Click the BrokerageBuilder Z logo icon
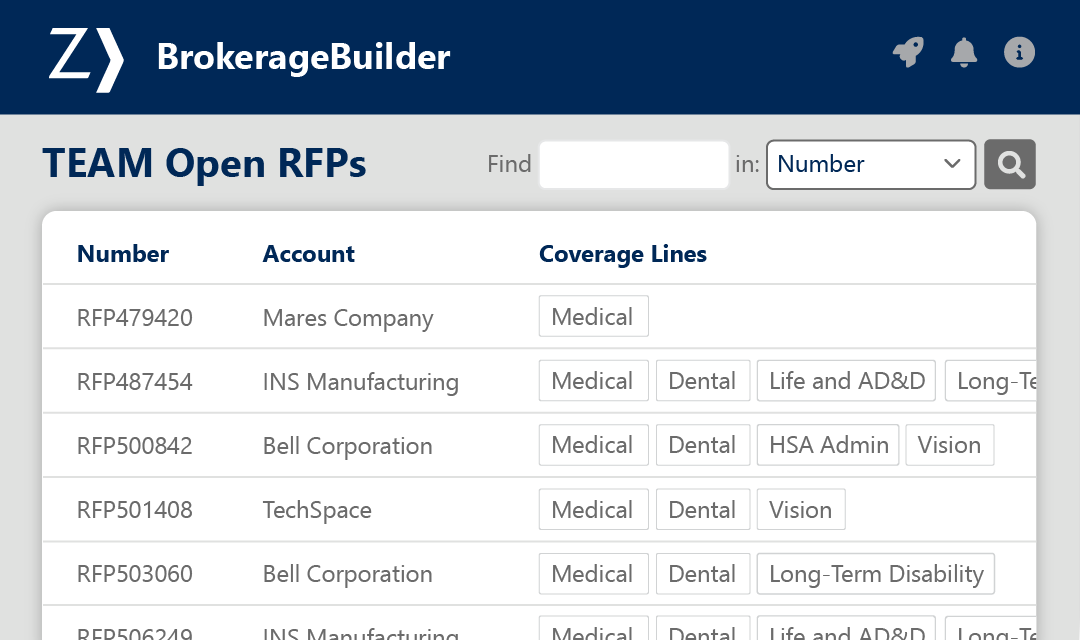Viewport: 1080px width, 640px height. coord(86,58)
